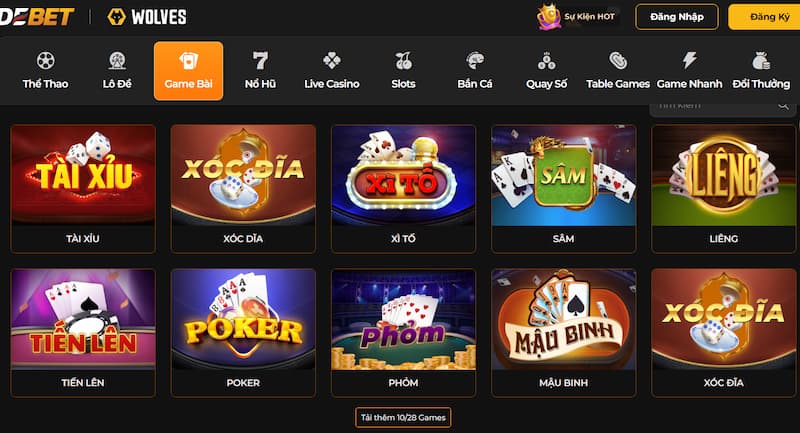Click the Đăng Nhập login button

(677, 17)
